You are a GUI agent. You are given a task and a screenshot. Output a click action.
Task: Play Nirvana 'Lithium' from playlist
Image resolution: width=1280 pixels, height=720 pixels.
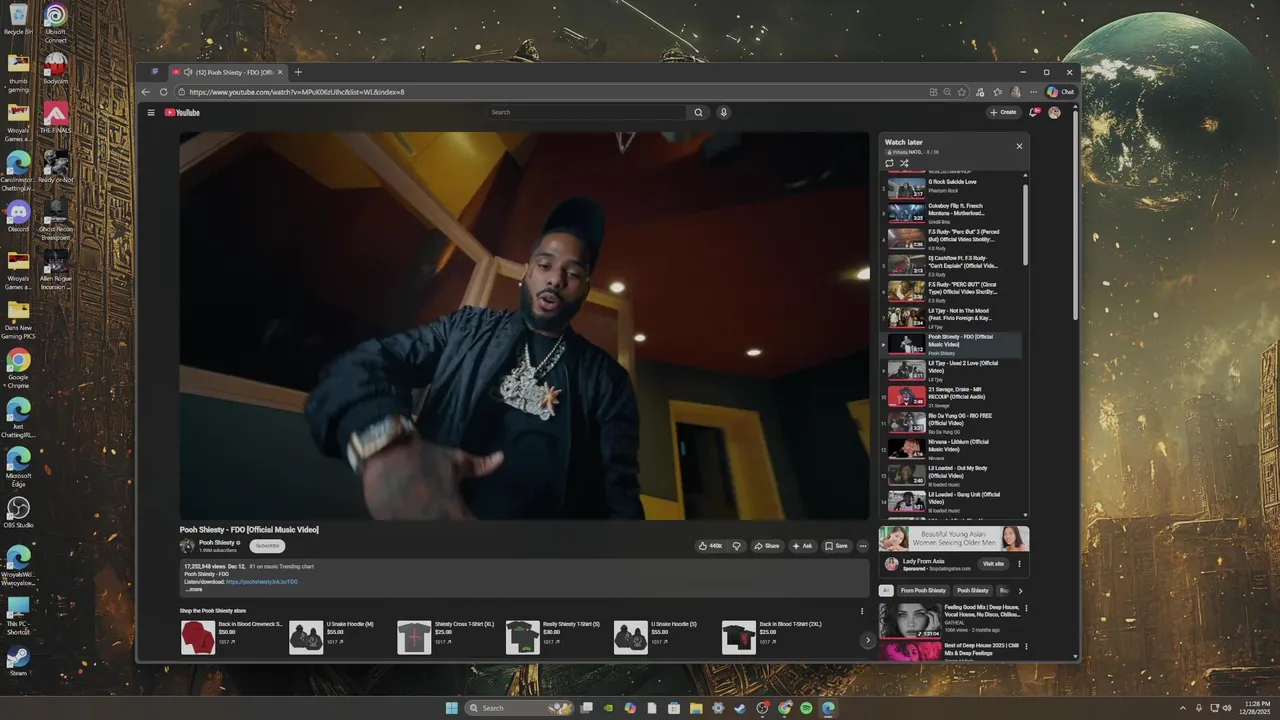click(951, 448)
